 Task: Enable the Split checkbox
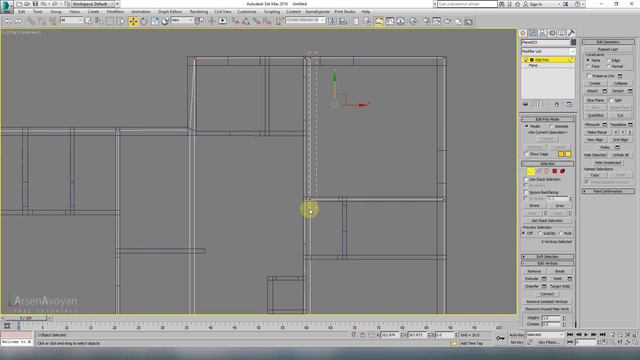point(611,100)
